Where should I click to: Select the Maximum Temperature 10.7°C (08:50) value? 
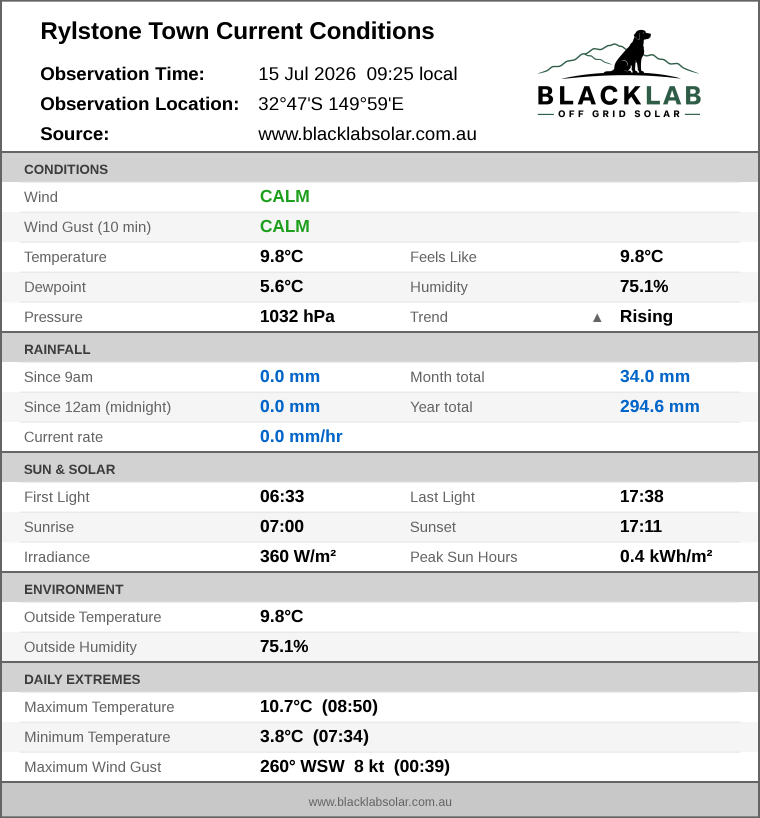(x=319, y=706)
